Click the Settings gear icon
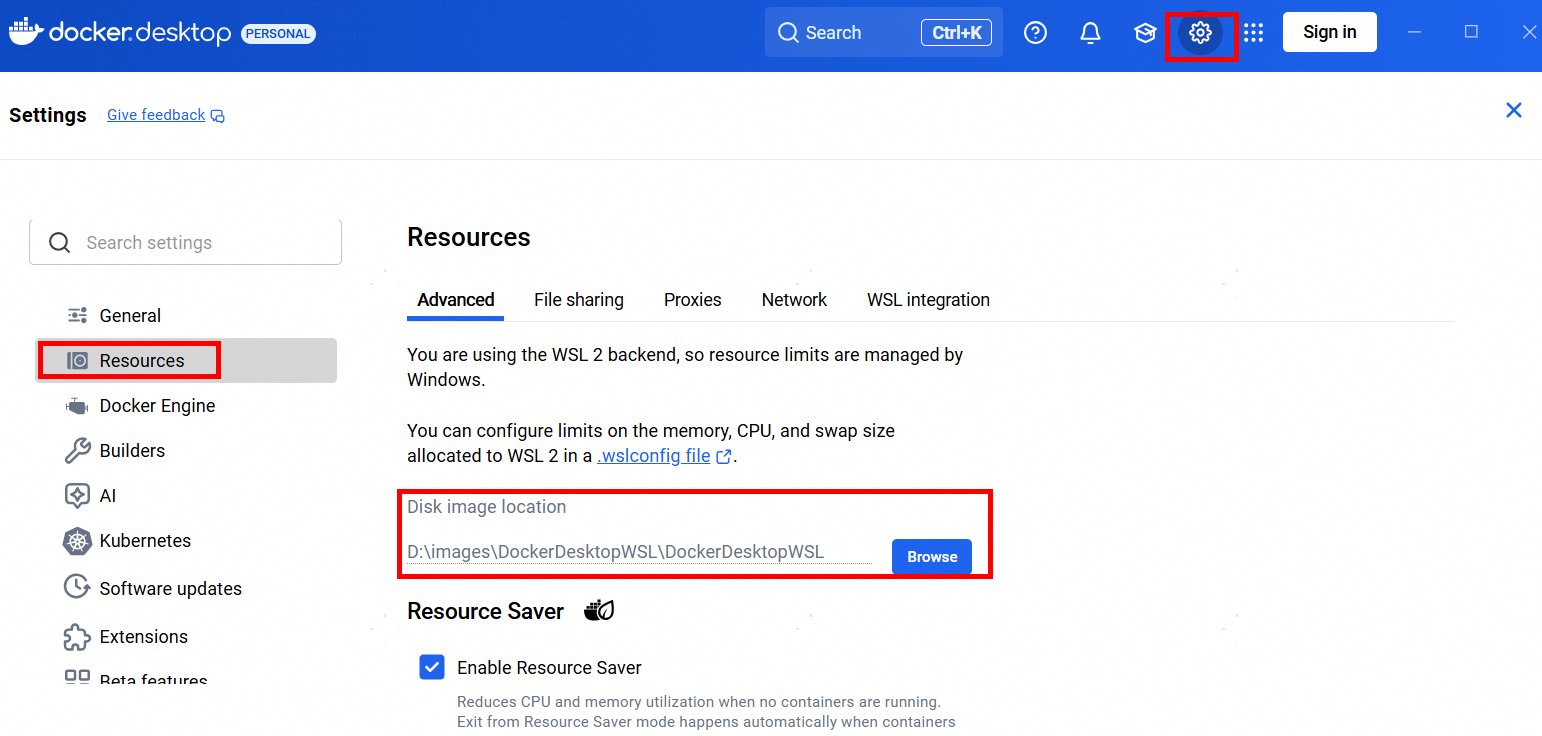1542x736 pixels. (1200, 33)
